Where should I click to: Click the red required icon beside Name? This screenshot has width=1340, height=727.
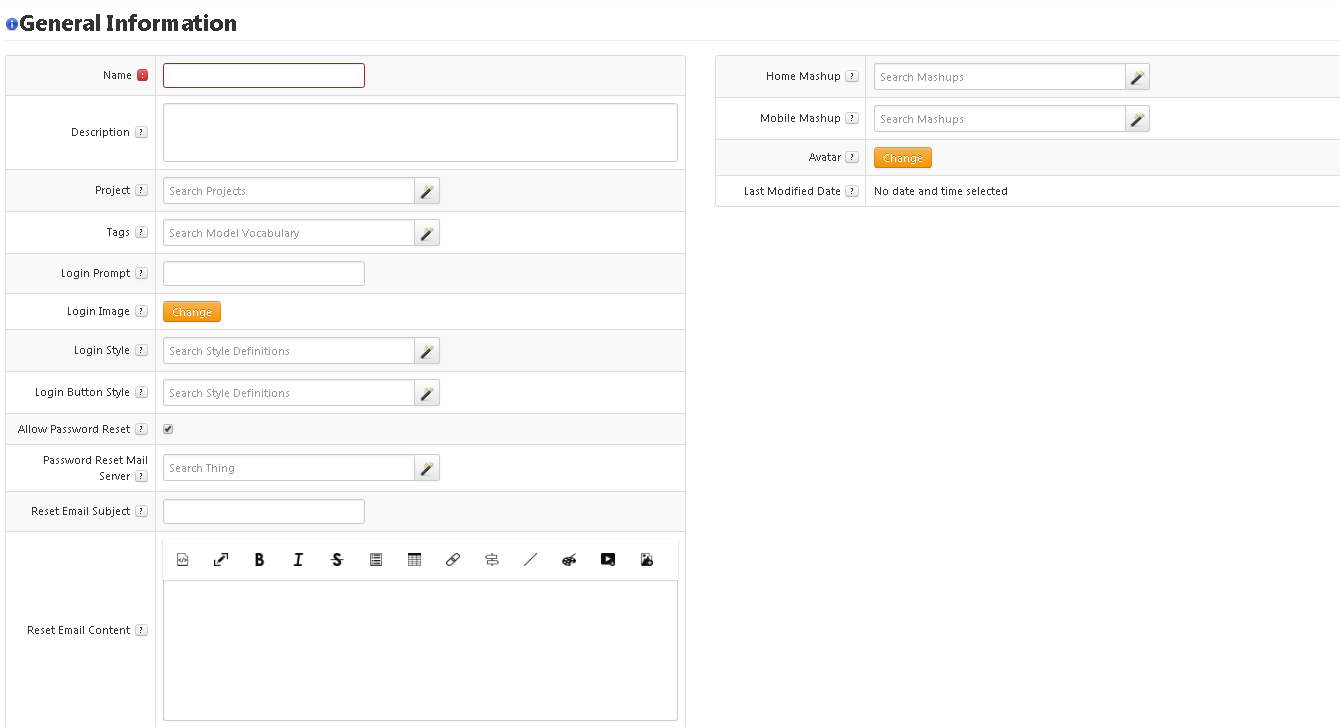[142, 75]
